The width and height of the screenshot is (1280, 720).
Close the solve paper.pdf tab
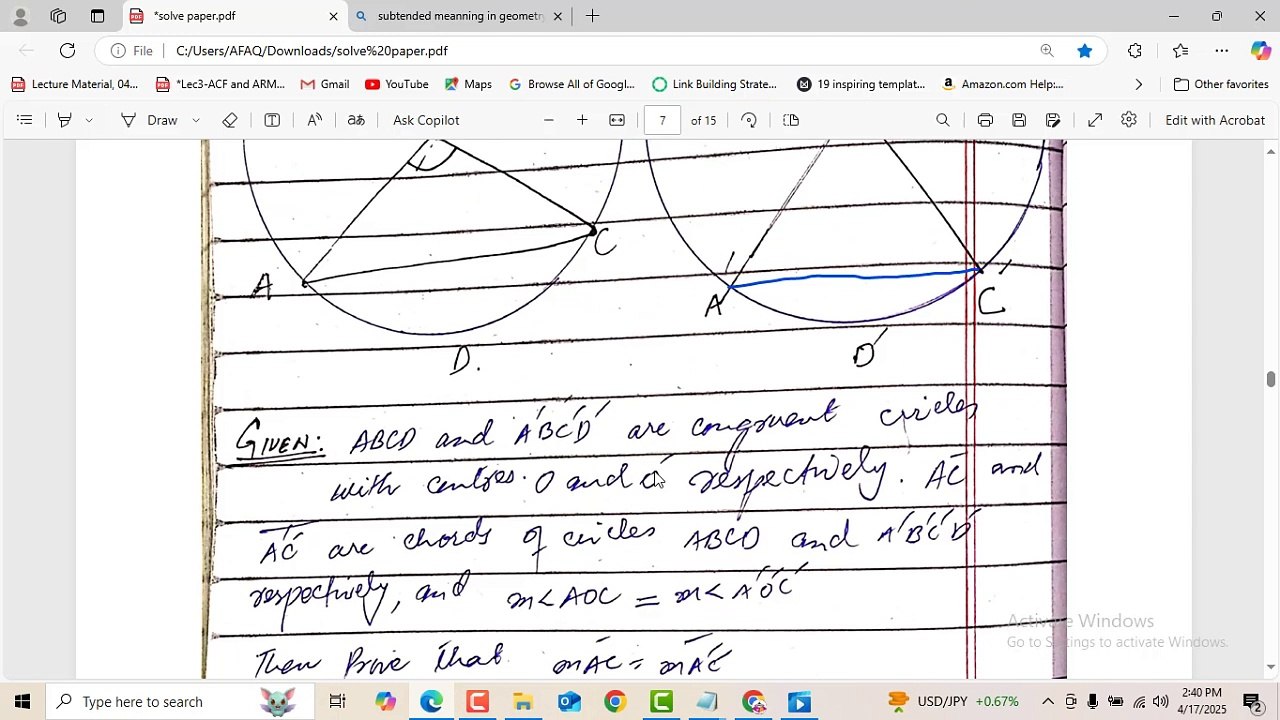pyautogui.click(x=333, y=16)
